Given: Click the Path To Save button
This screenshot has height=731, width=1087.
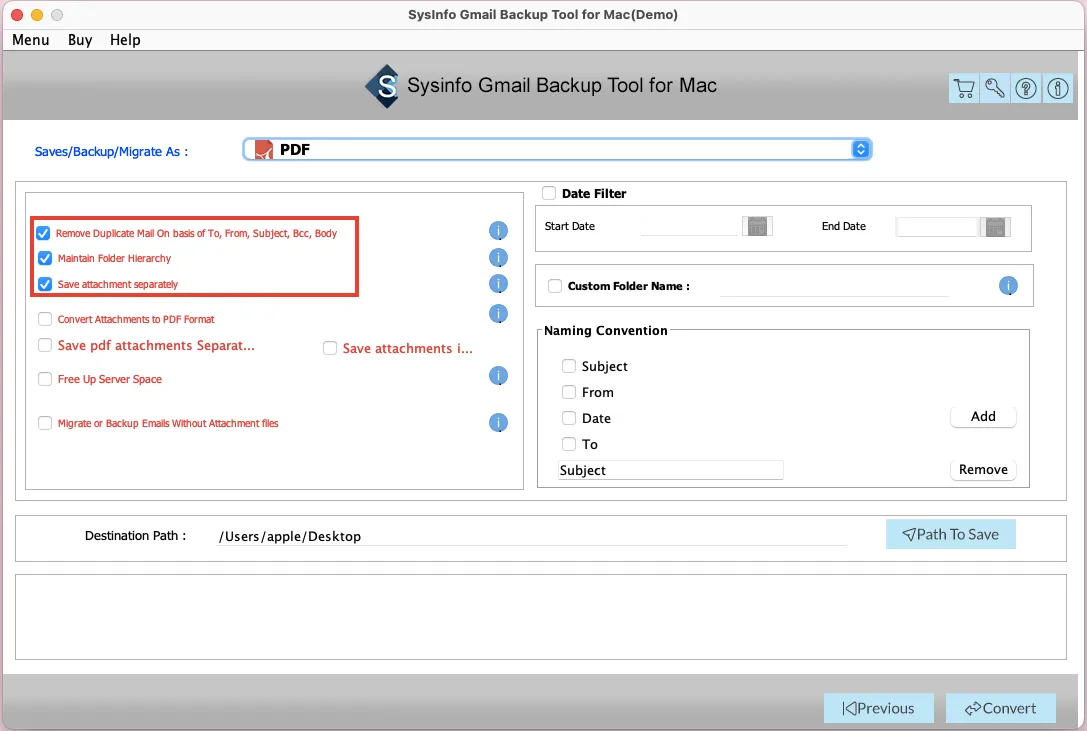Looking at the screenshot, I should pyautogui.click(x=950, y=534).
